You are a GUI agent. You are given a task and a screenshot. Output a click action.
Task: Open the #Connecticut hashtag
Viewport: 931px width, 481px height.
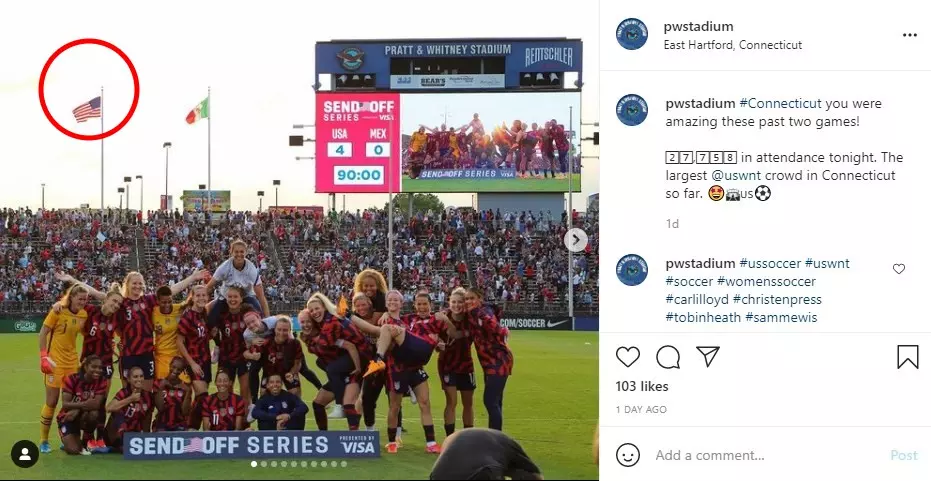780,103
